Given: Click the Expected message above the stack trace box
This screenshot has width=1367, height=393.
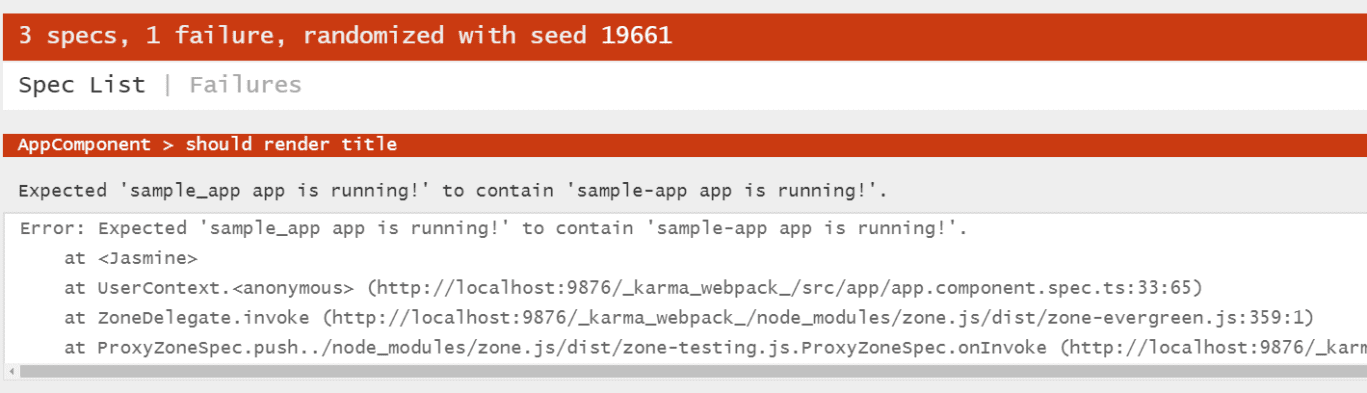Looking at the screenshot, I should tap(452, 190).
